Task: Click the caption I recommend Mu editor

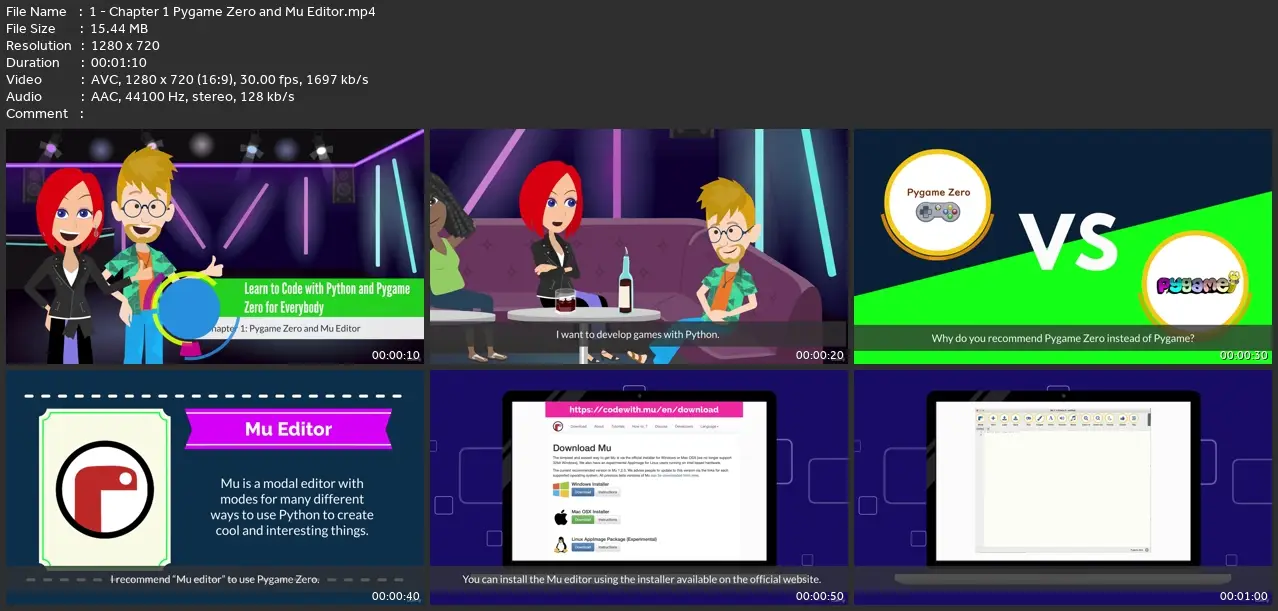Action: pos(214,579)
